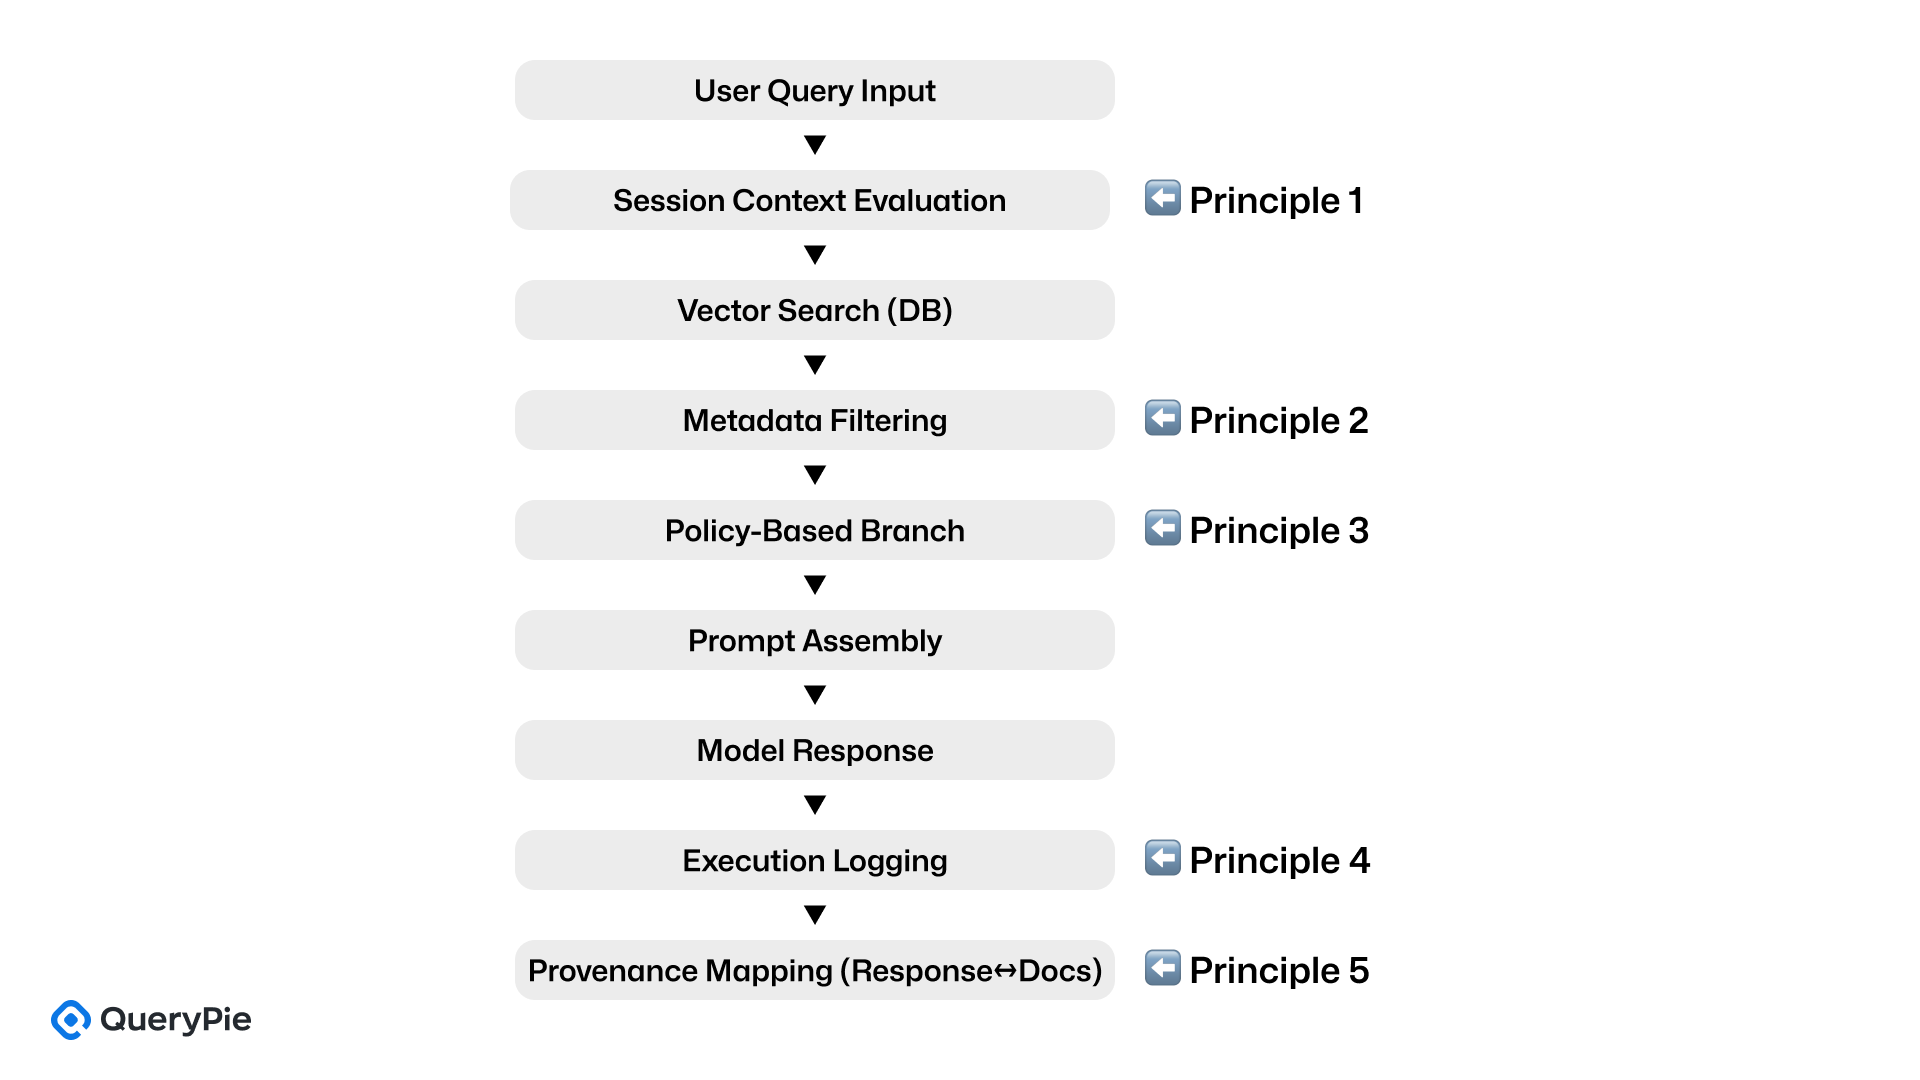1920x1080 pixels.
Task: Click the arrow icon beside Principle 4
Action: (1162, 858)
